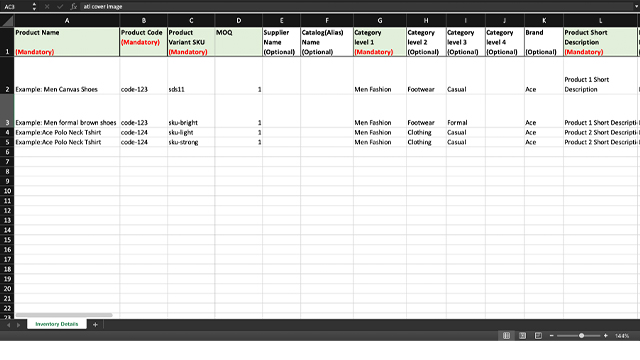Click cell 'Example: Men Canvas Shoes'
This screenshot has width=640, height=360.
(x=67, y=76)
